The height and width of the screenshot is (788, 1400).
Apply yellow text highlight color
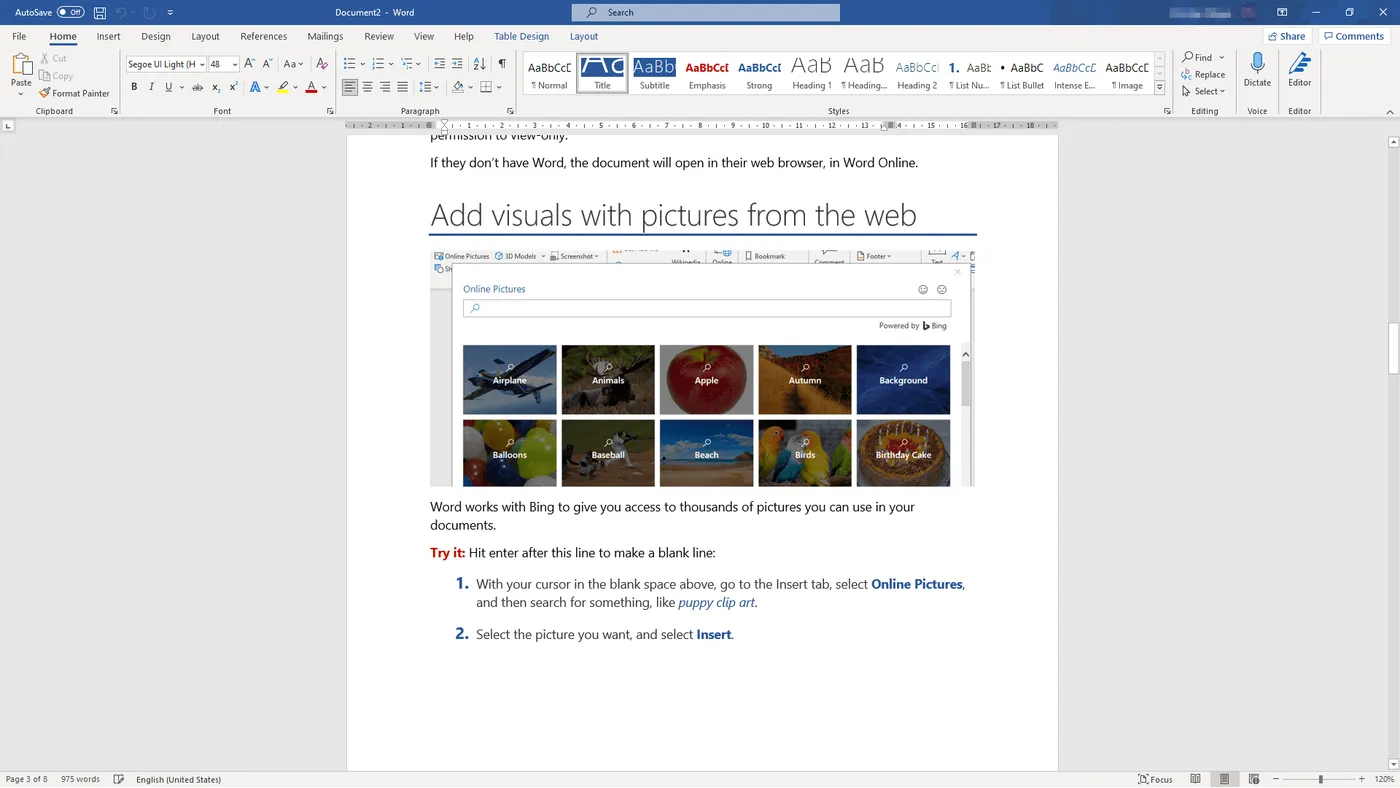[283, 87]
